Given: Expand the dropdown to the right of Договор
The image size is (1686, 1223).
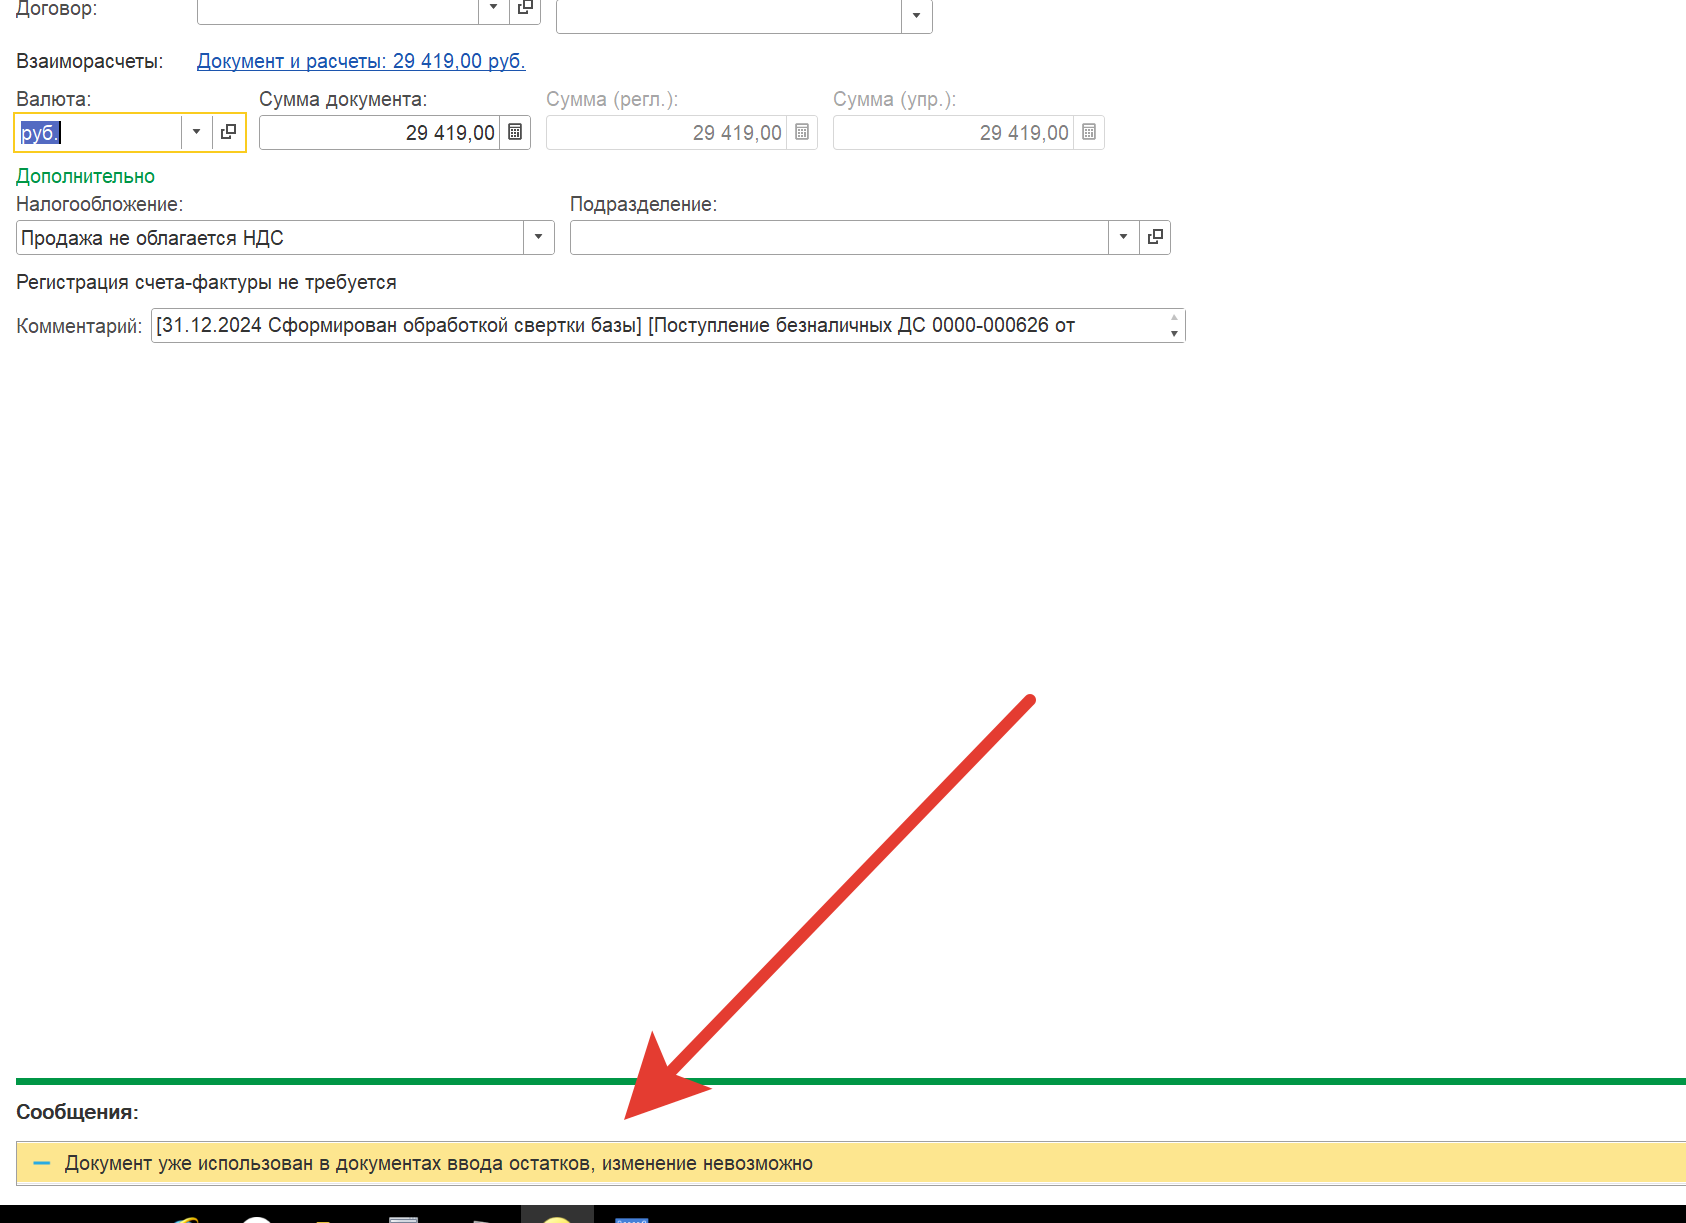Looking at the screenshot, I should [x=916, y=15].
